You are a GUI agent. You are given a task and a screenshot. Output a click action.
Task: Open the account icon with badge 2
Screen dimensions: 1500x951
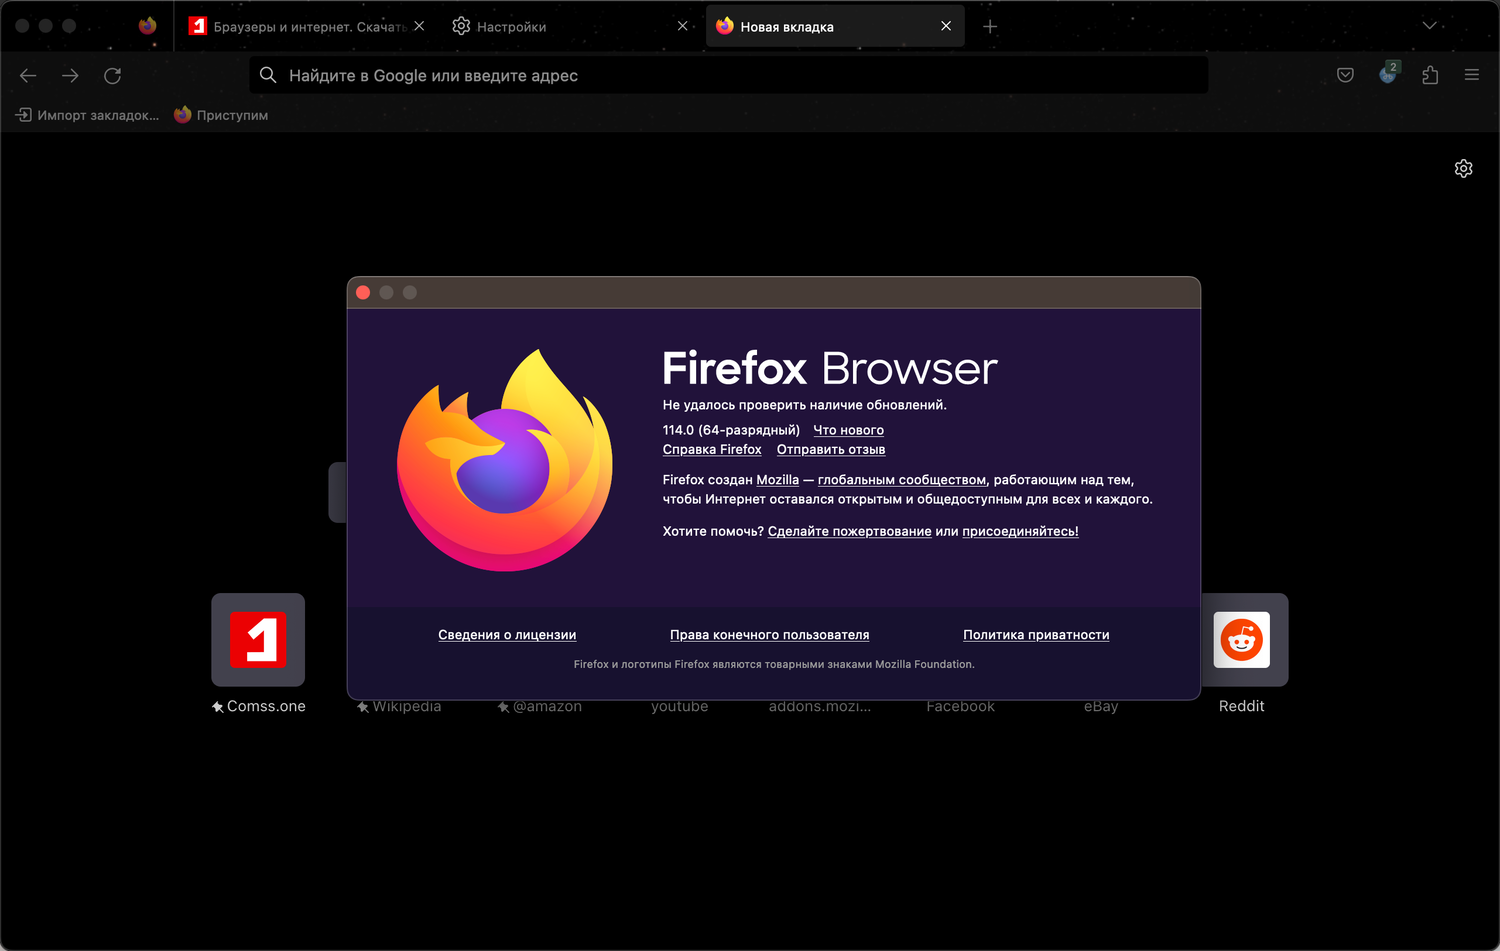(x=1388, y=74)
